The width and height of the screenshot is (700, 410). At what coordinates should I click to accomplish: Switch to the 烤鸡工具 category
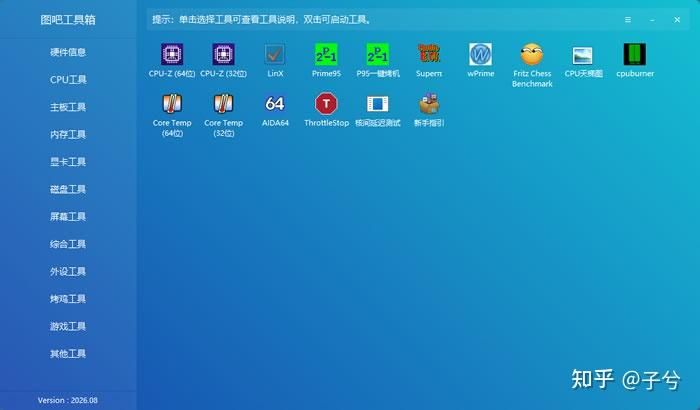[x=68, y=299]
